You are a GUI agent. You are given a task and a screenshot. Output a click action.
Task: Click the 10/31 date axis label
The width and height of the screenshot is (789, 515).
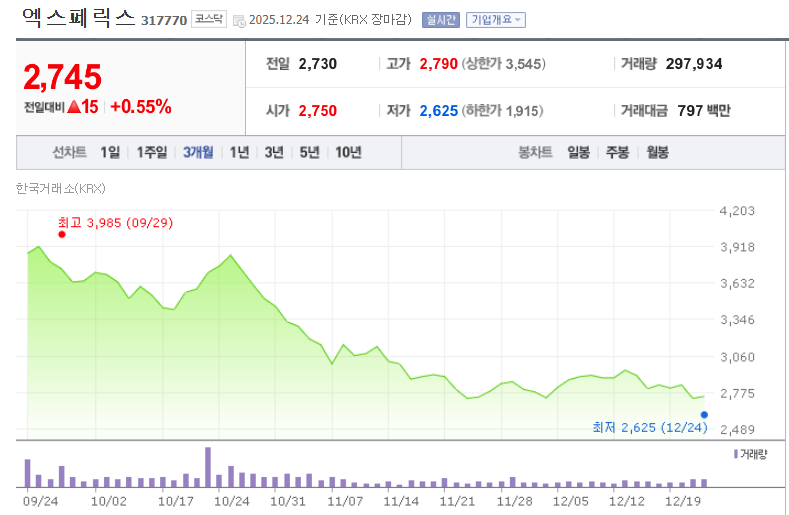click(x=288, y=501)
